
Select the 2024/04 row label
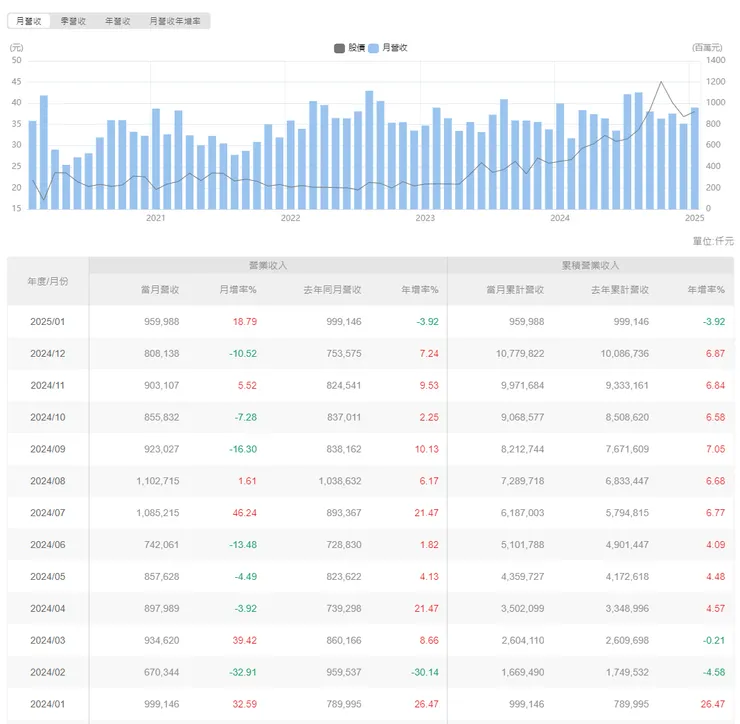tap(48, 608)
